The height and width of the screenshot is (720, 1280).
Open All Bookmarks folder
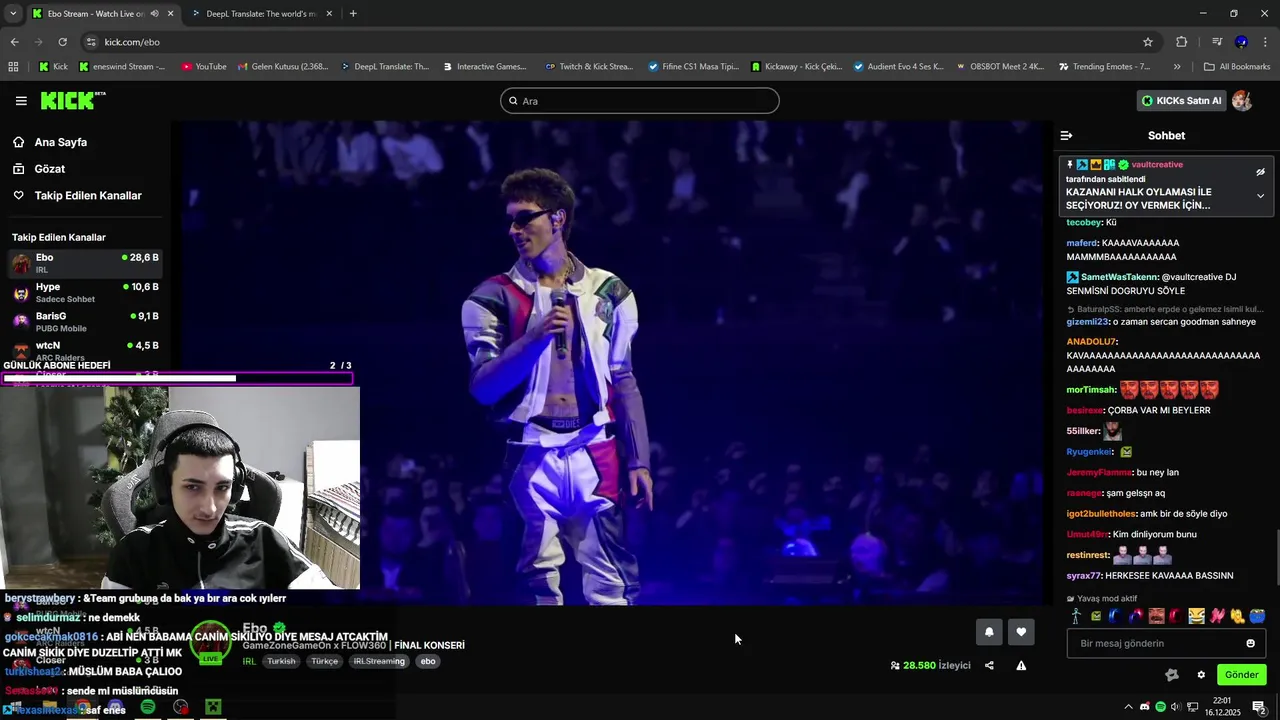(1237, 67)
